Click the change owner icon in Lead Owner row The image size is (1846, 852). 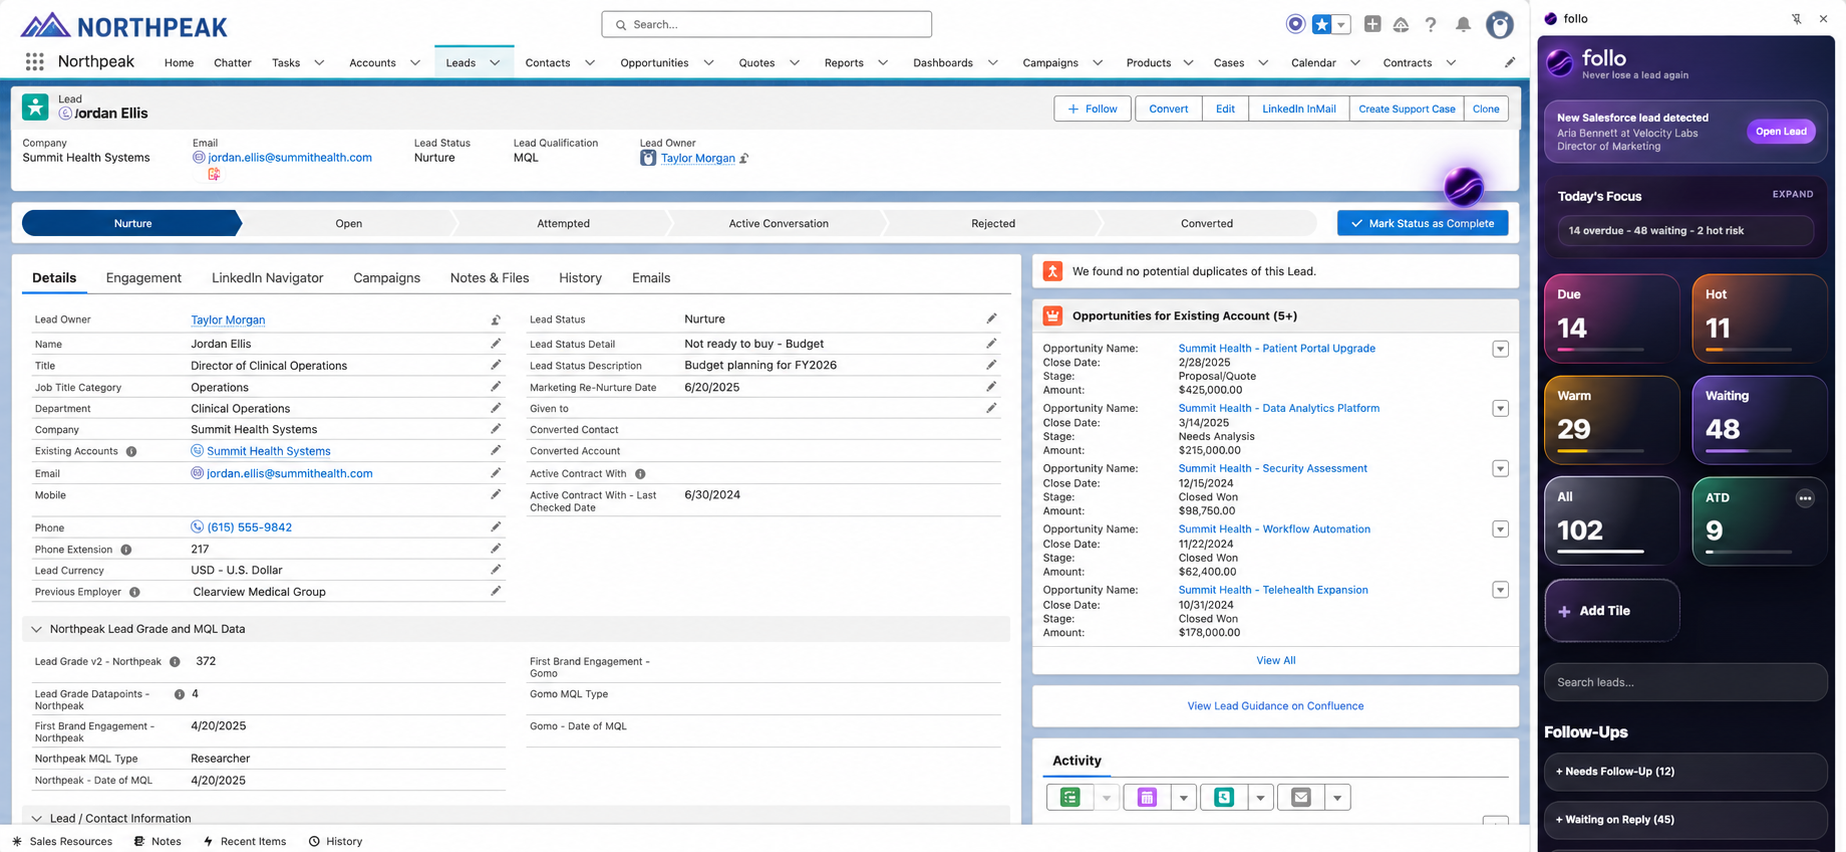(x=495, y=320)
